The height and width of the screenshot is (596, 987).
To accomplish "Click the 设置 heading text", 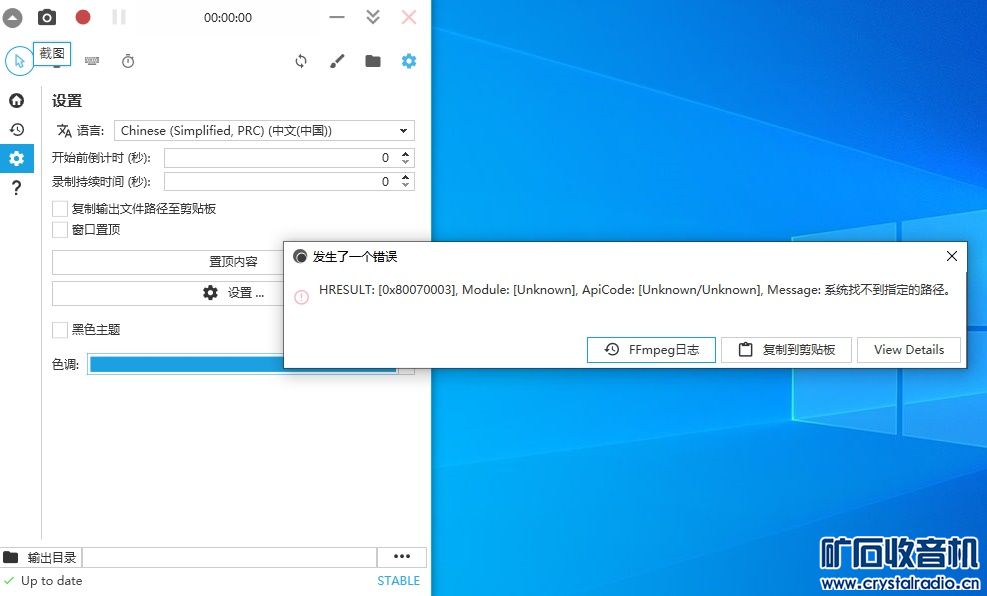I will (67, 101).
